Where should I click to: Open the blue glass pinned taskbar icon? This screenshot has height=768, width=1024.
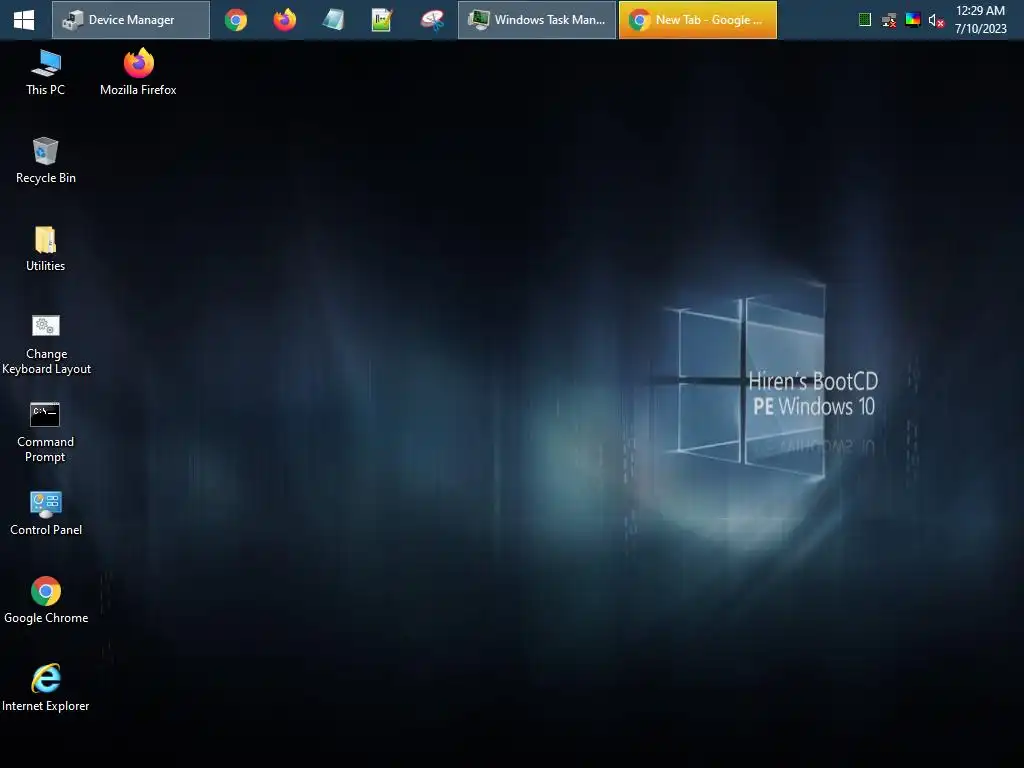(333, 20)
